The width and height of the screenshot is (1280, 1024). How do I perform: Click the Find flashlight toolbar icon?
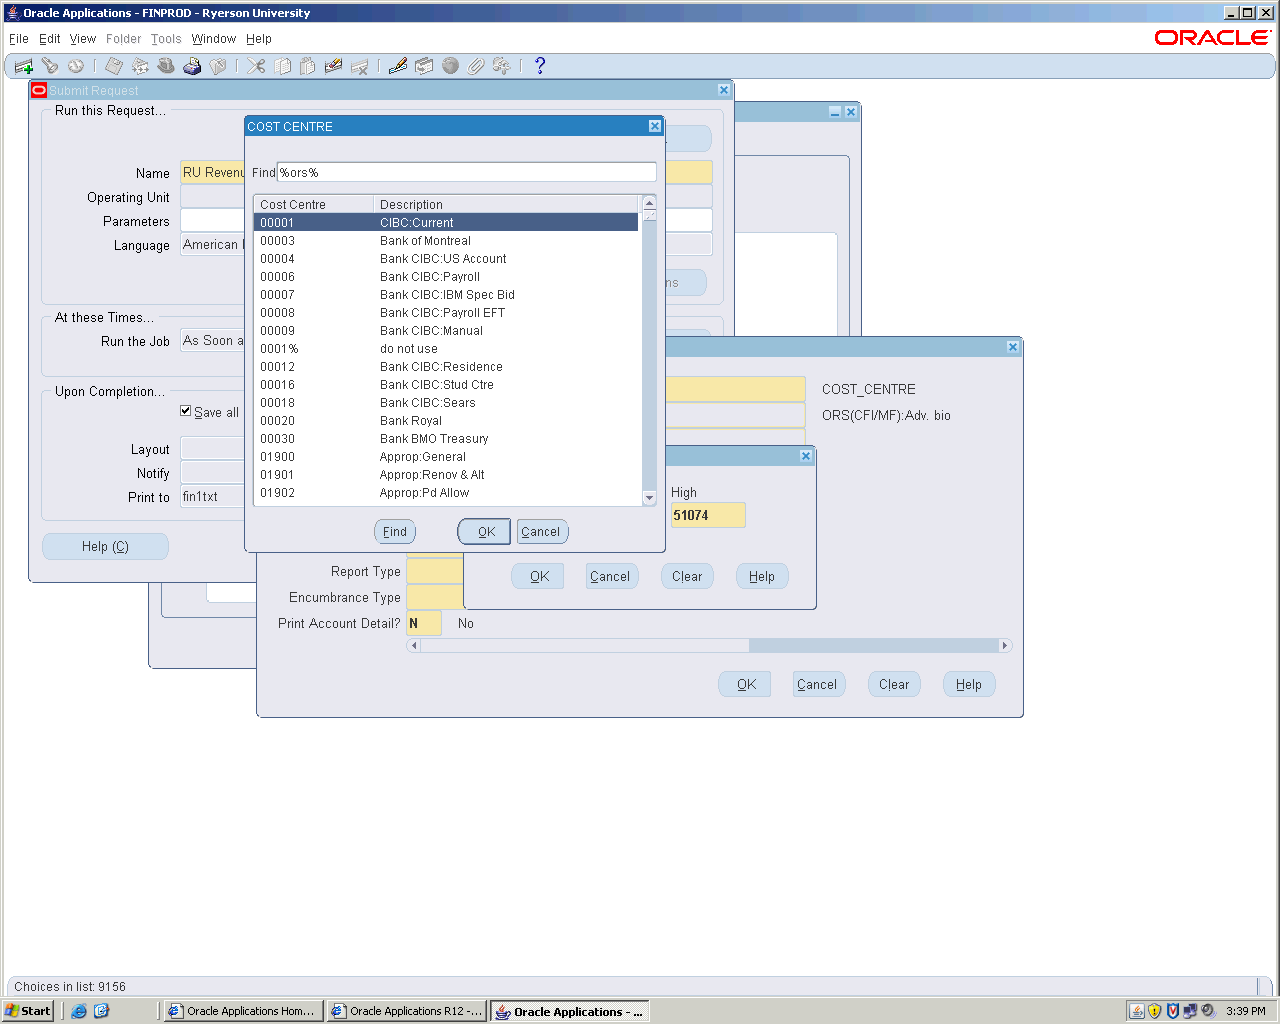50,66
